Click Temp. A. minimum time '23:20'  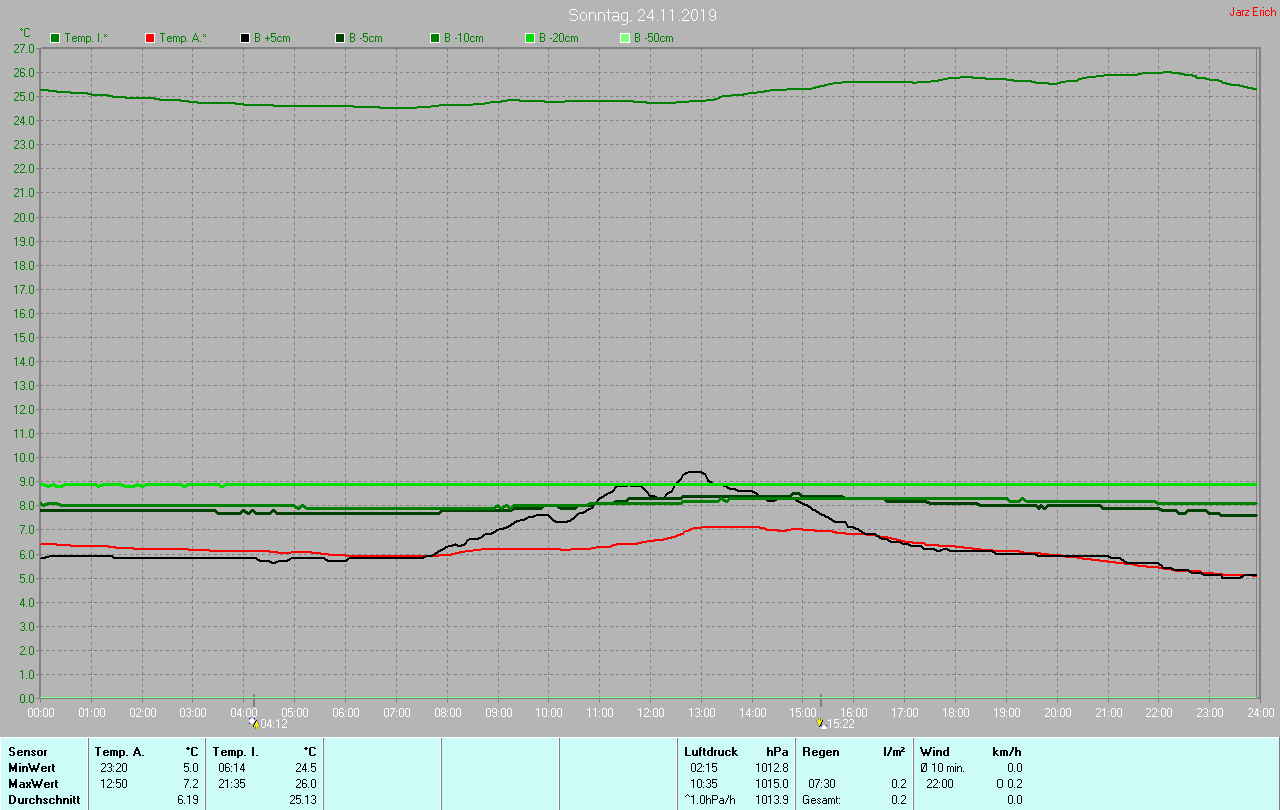(114, 767)
